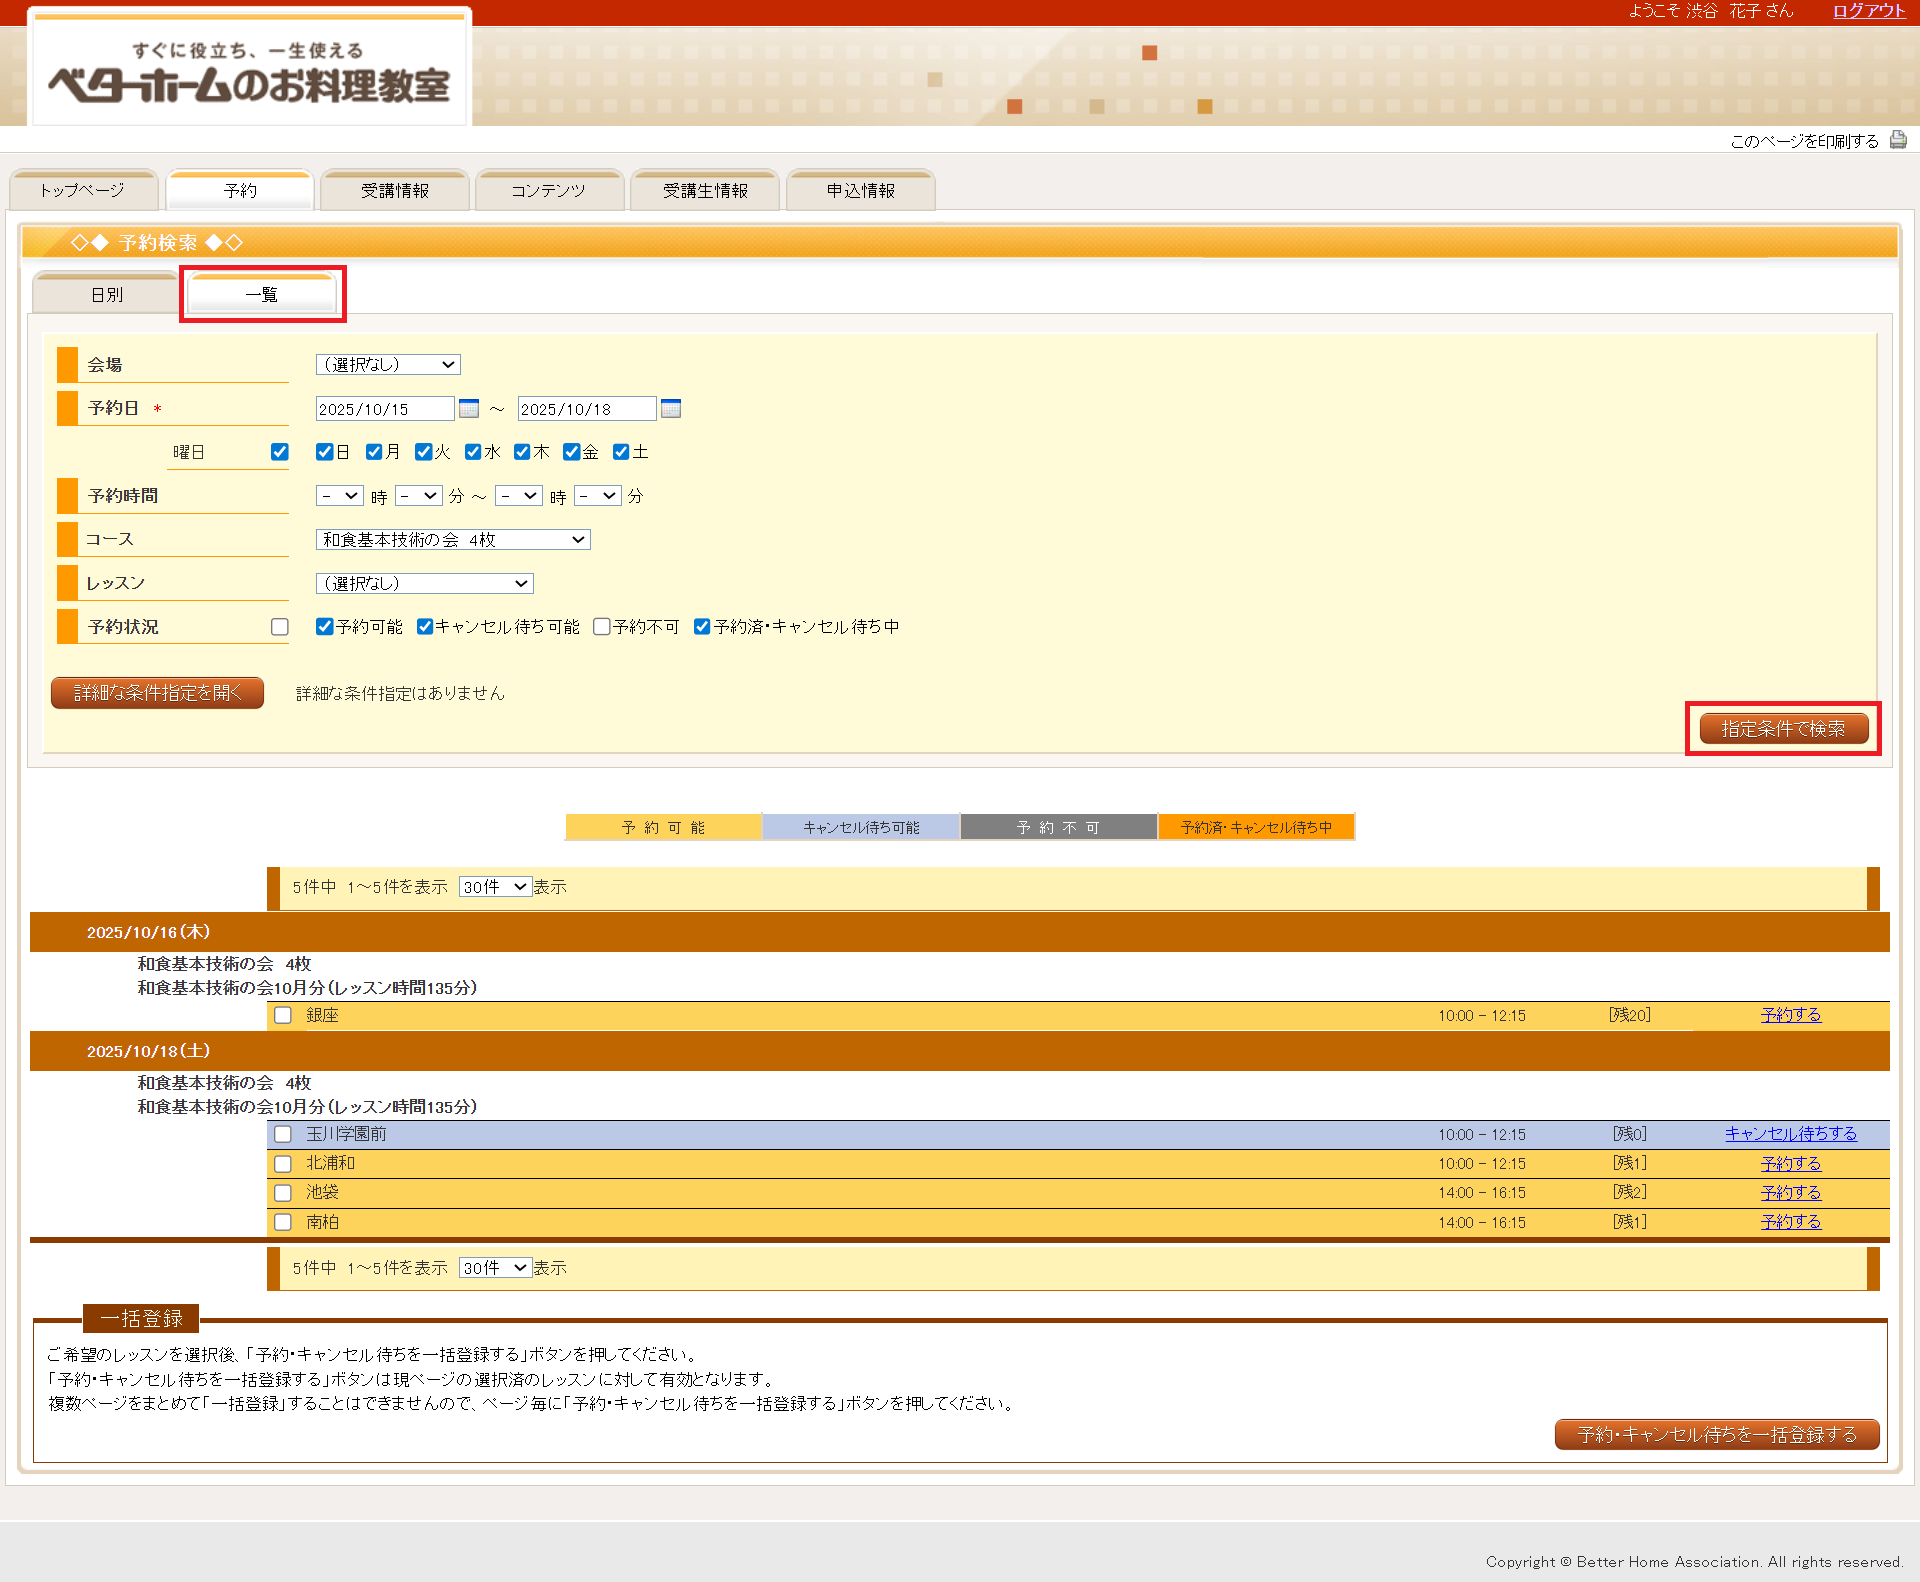Switch to the 日別 tab
Screen dimensions: 1920x1582
pyautogui.click(x=107, y=295)
